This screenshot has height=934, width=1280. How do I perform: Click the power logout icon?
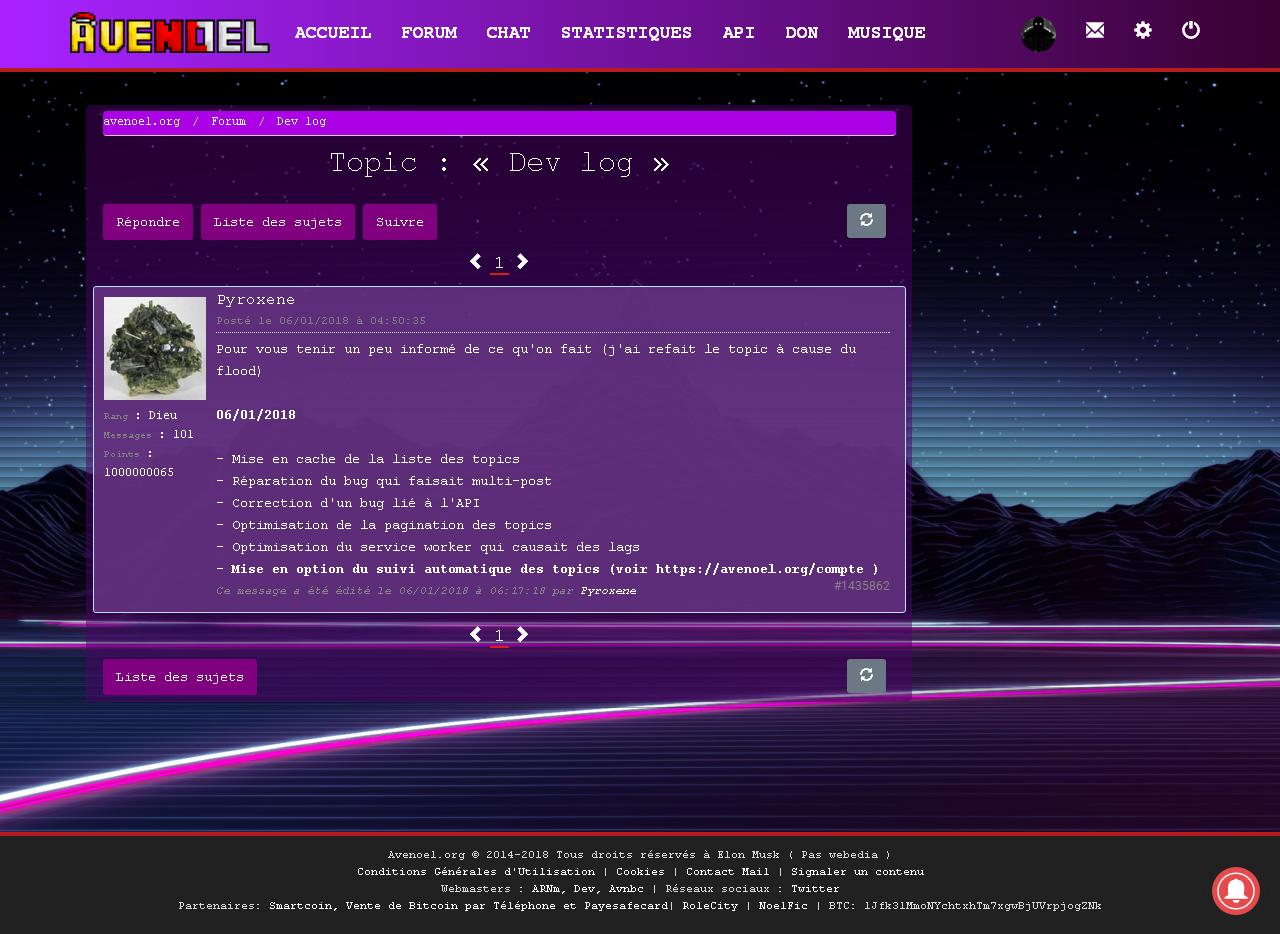1191,30
